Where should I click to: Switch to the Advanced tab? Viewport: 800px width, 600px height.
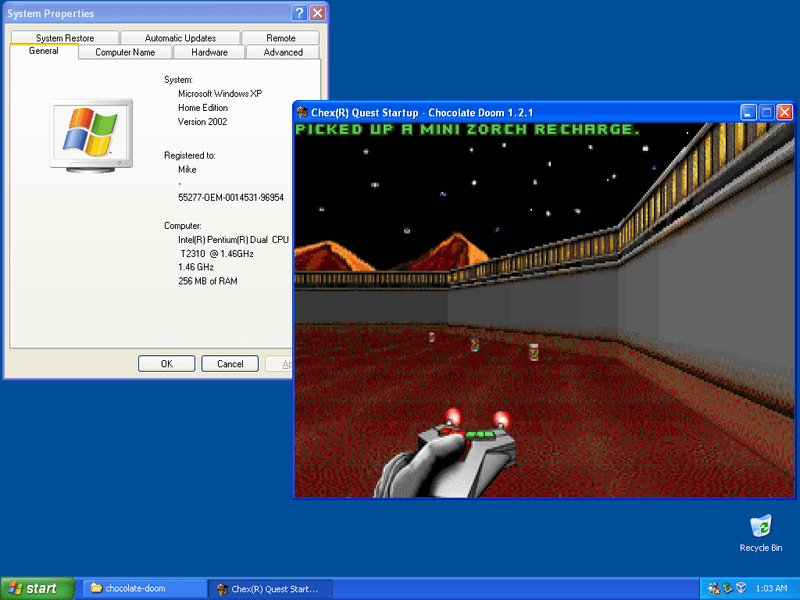pyautogui.click(x=283, y=52)
